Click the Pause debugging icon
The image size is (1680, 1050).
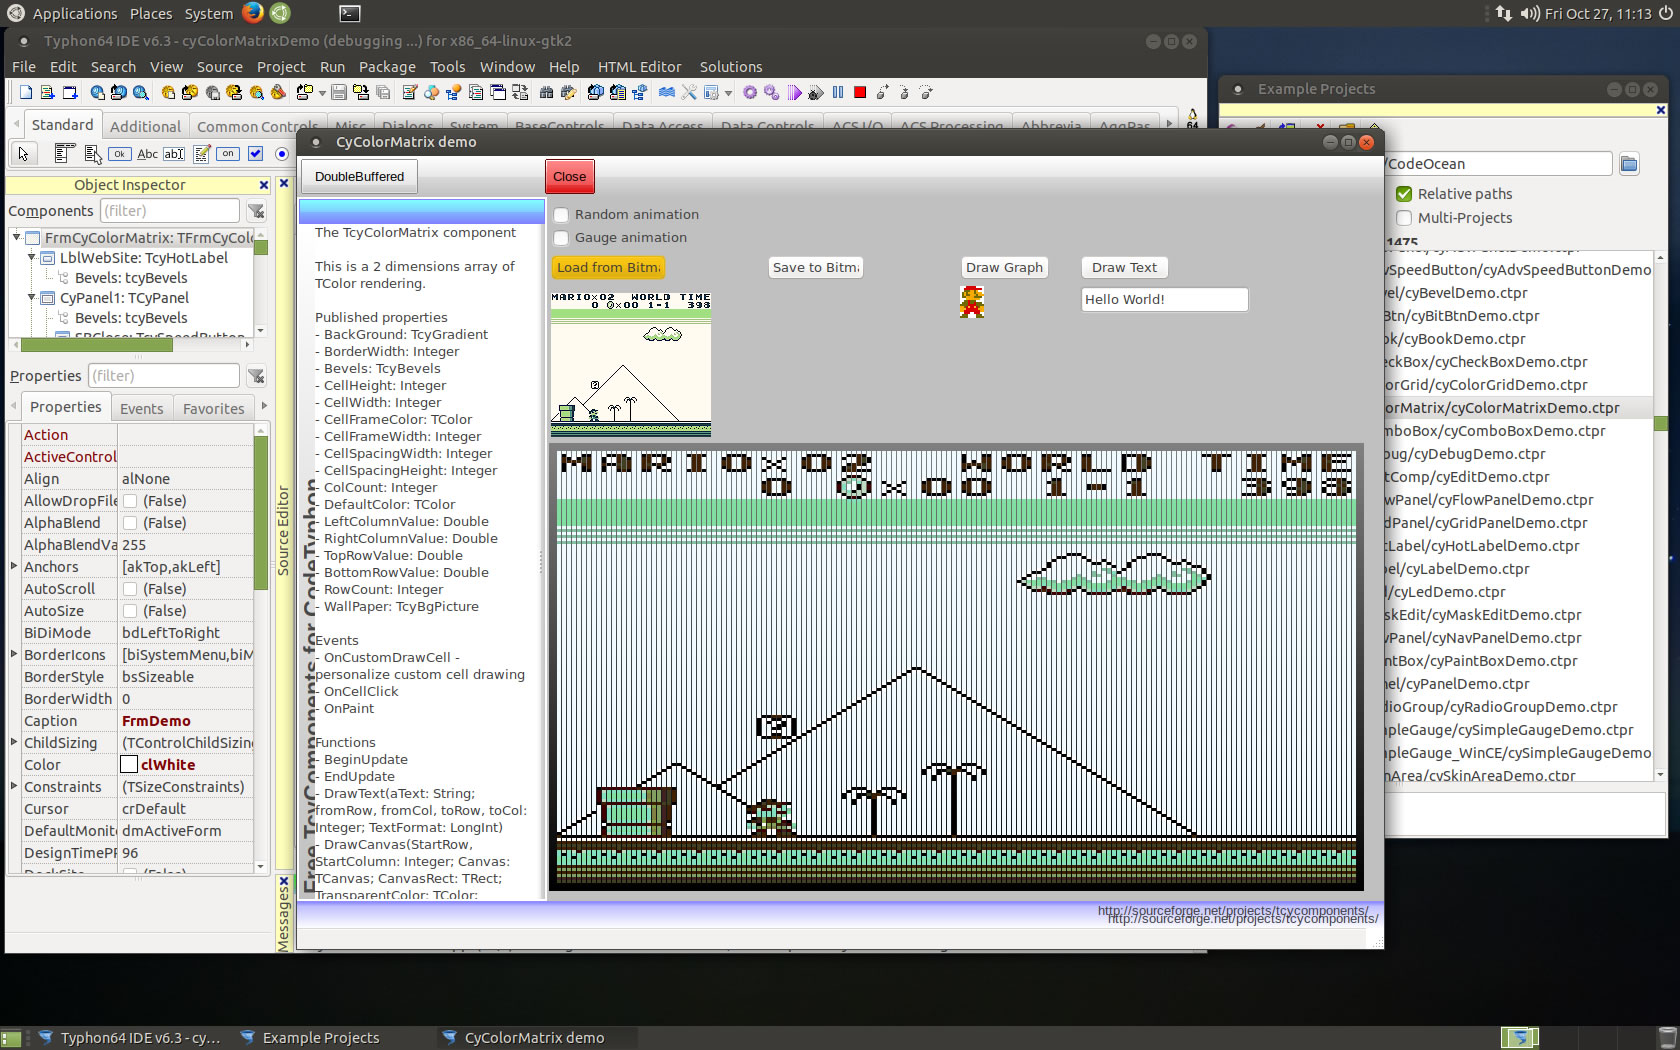(x=838, y=93)
